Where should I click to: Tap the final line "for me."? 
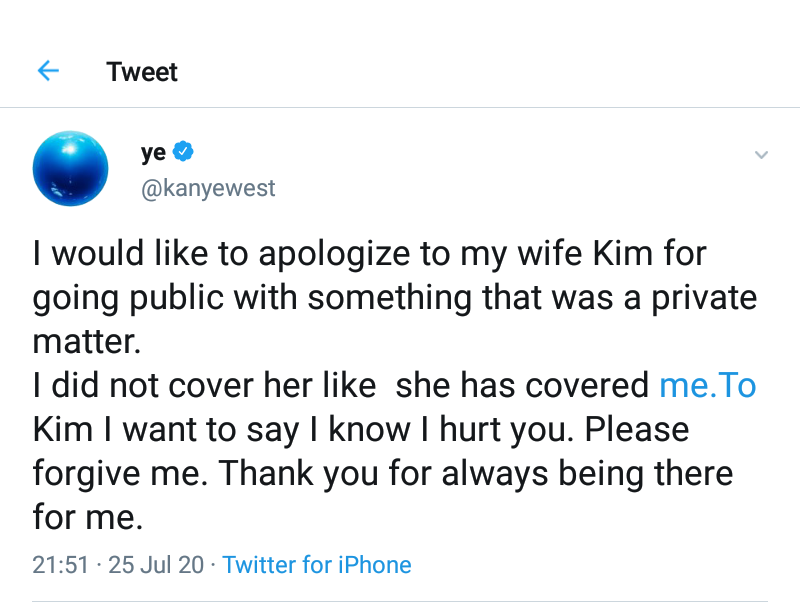(x=87, y=517)
